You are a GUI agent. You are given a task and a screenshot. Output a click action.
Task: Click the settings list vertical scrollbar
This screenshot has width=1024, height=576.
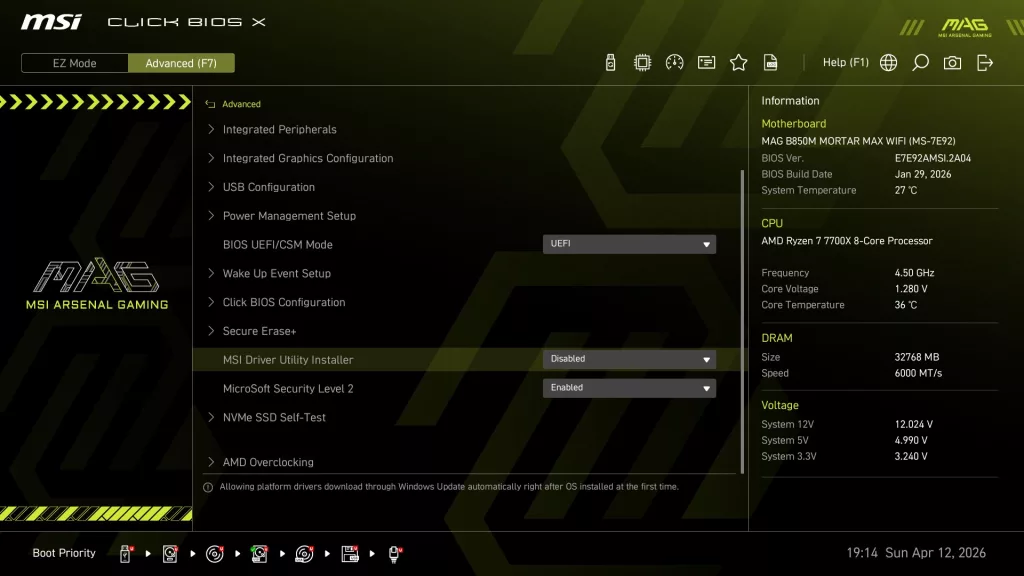743,321
